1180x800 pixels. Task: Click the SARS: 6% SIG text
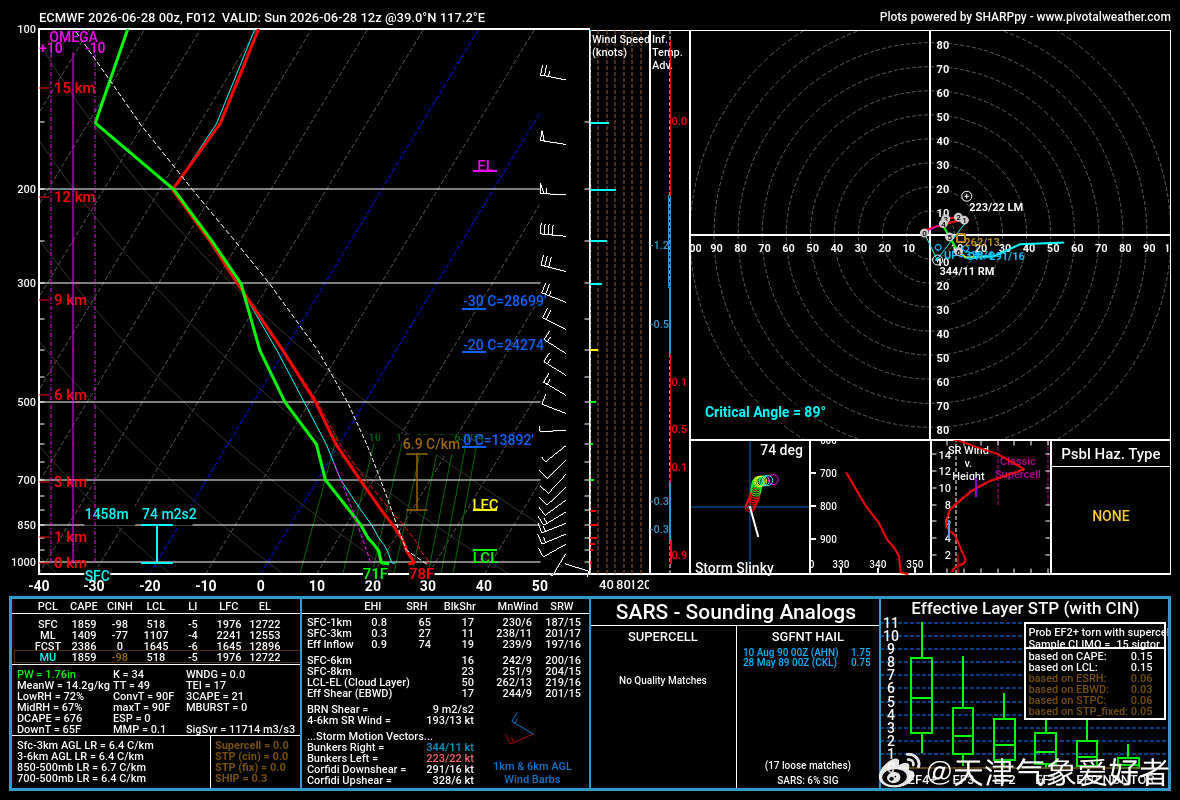coord(807,780)
